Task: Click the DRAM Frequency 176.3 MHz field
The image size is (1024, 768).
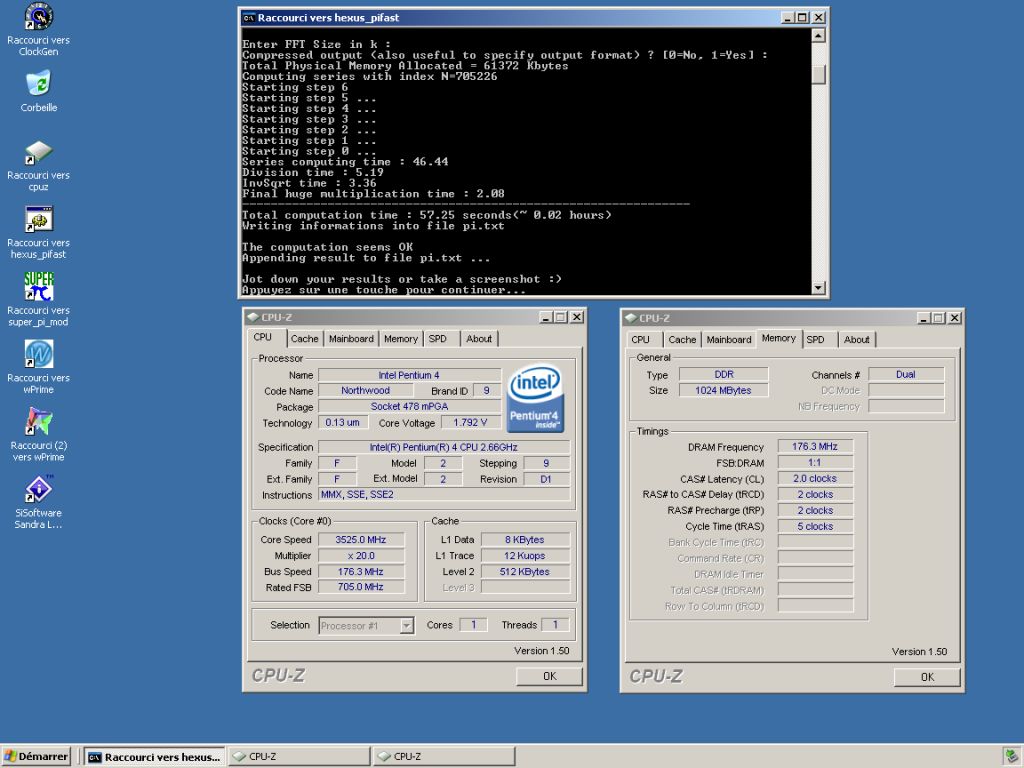Action: [x=815, y=447]
